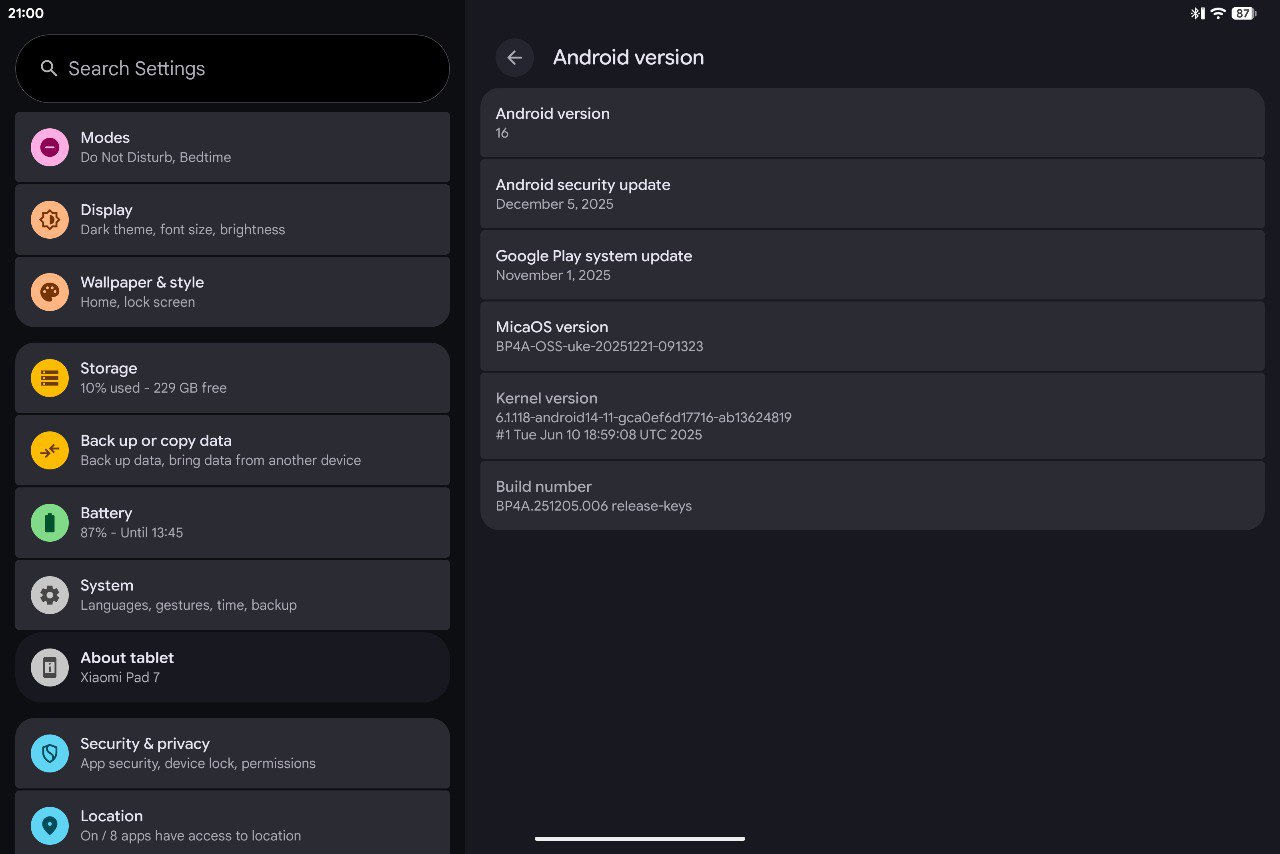Open Display settings via its brightness icon
This screenshot has width=1280, height=854.
coord(49,219)
